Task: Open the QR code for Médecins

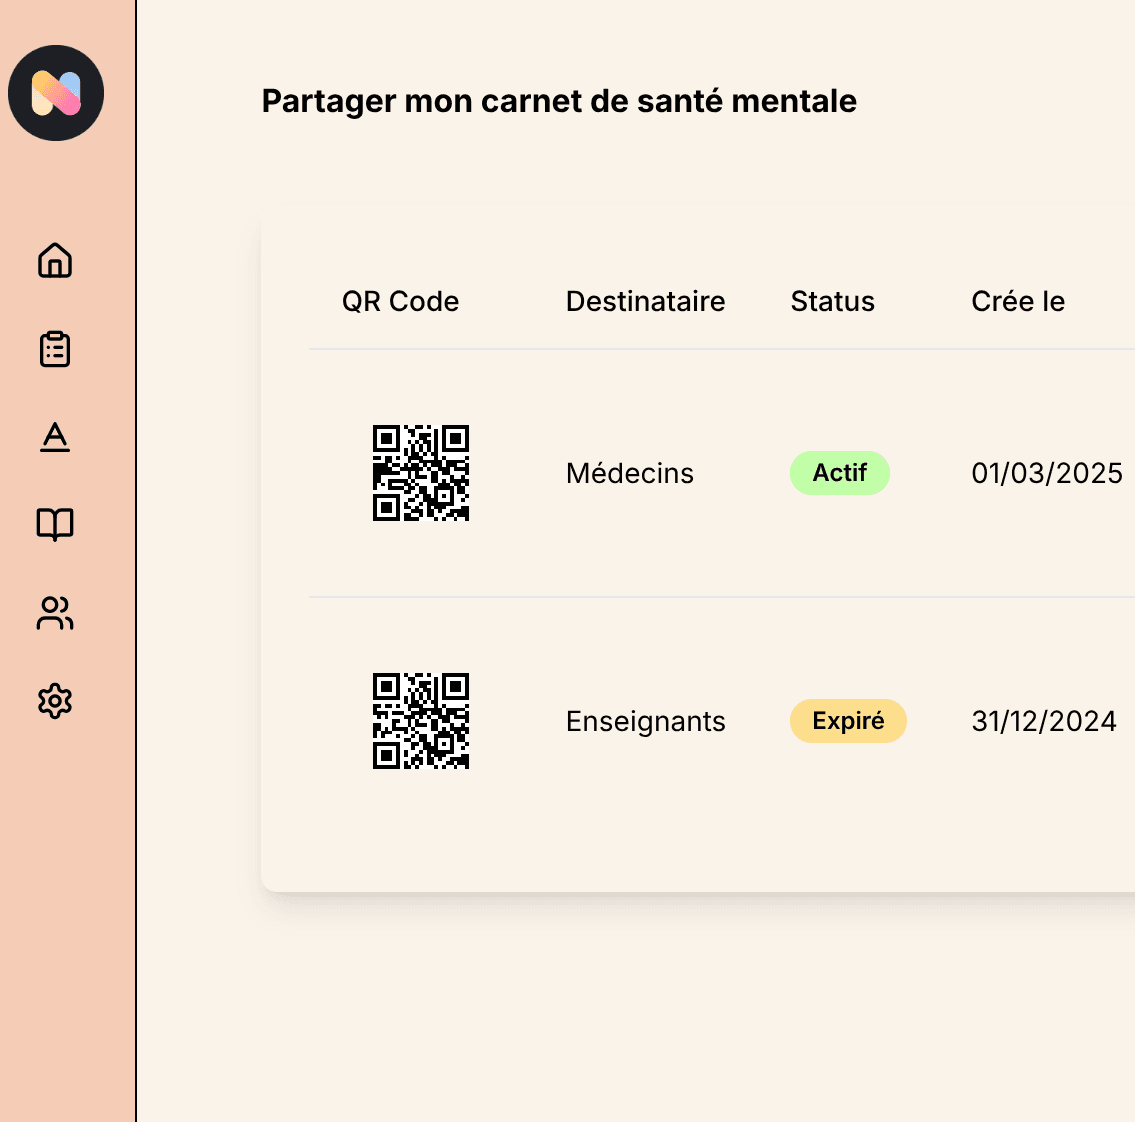Action: click(421, 473)
